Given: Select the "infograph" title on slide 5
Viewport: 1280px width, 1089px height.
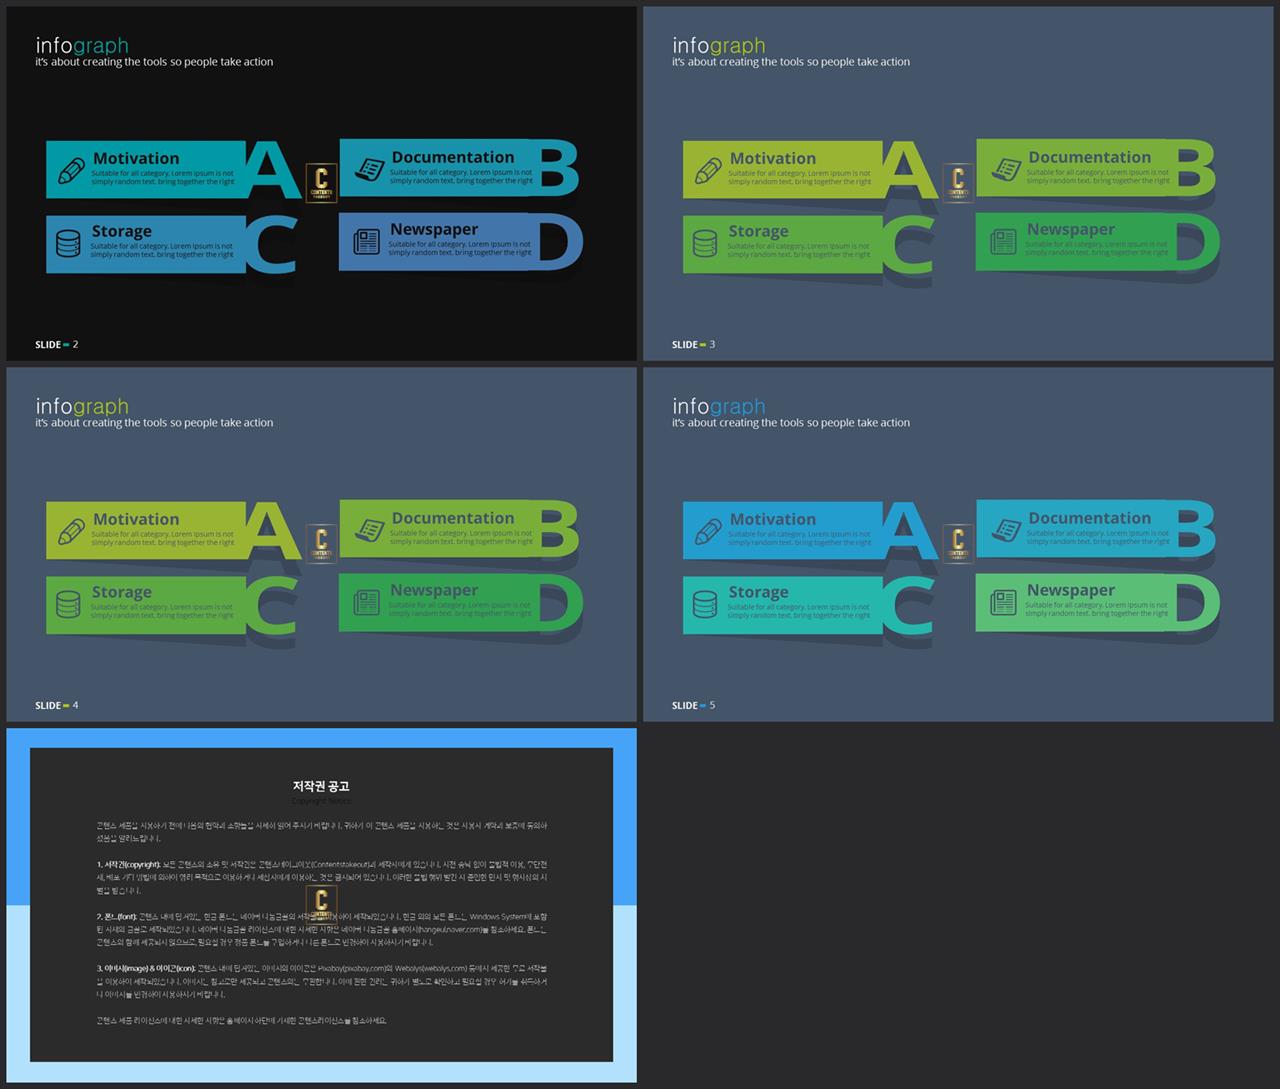Looking at the screenshot, I should click(x=719, y=406).
